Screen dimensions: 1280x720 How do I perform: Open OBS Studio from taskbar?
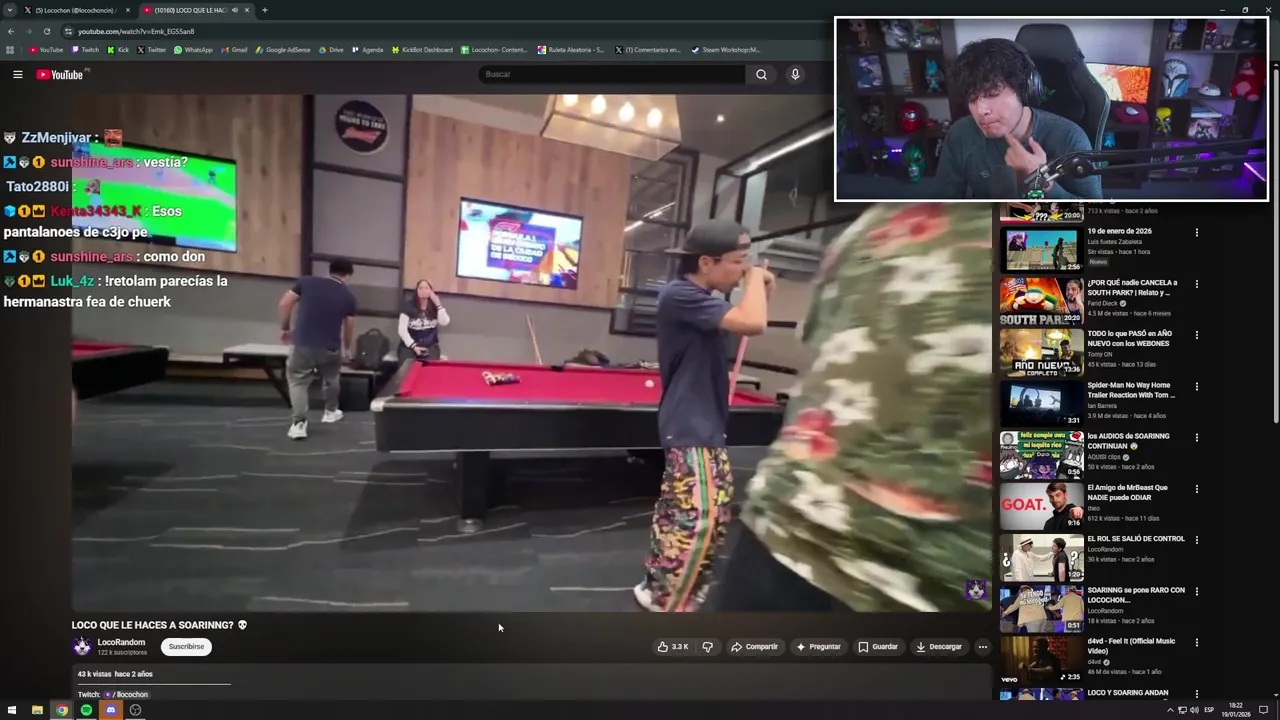pos(135,710)
